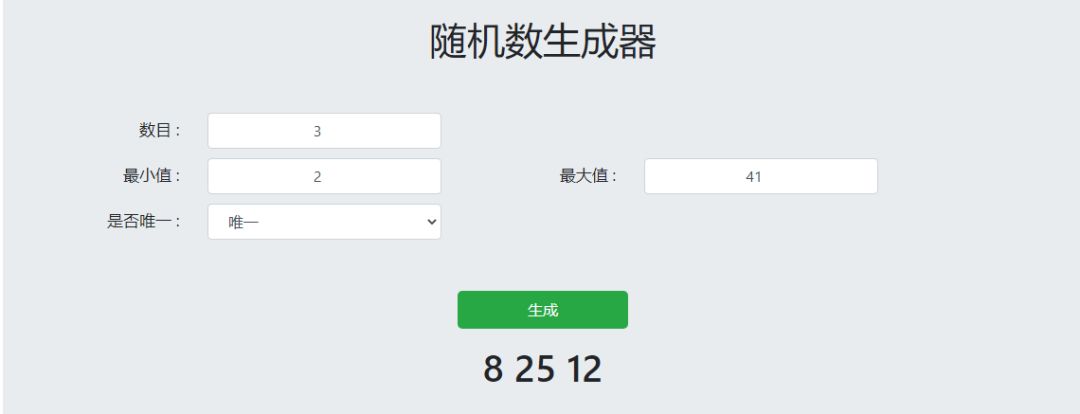This screenshot has width=1080, height=414.
Task: Click the chevron arrow on the 唯一 select box
Action: (432, 222)
